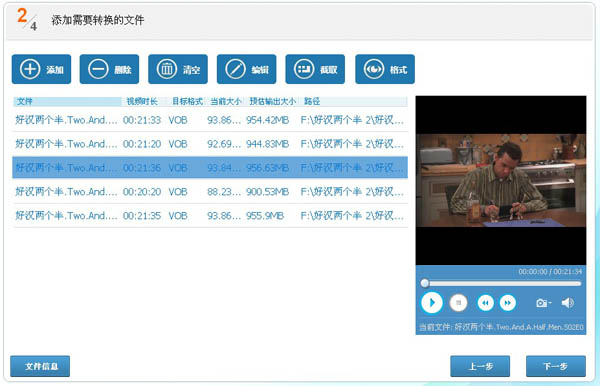The image size is (600, 386).
Task: Select the file row with duration 00:21:20
Action: [210, 144]
